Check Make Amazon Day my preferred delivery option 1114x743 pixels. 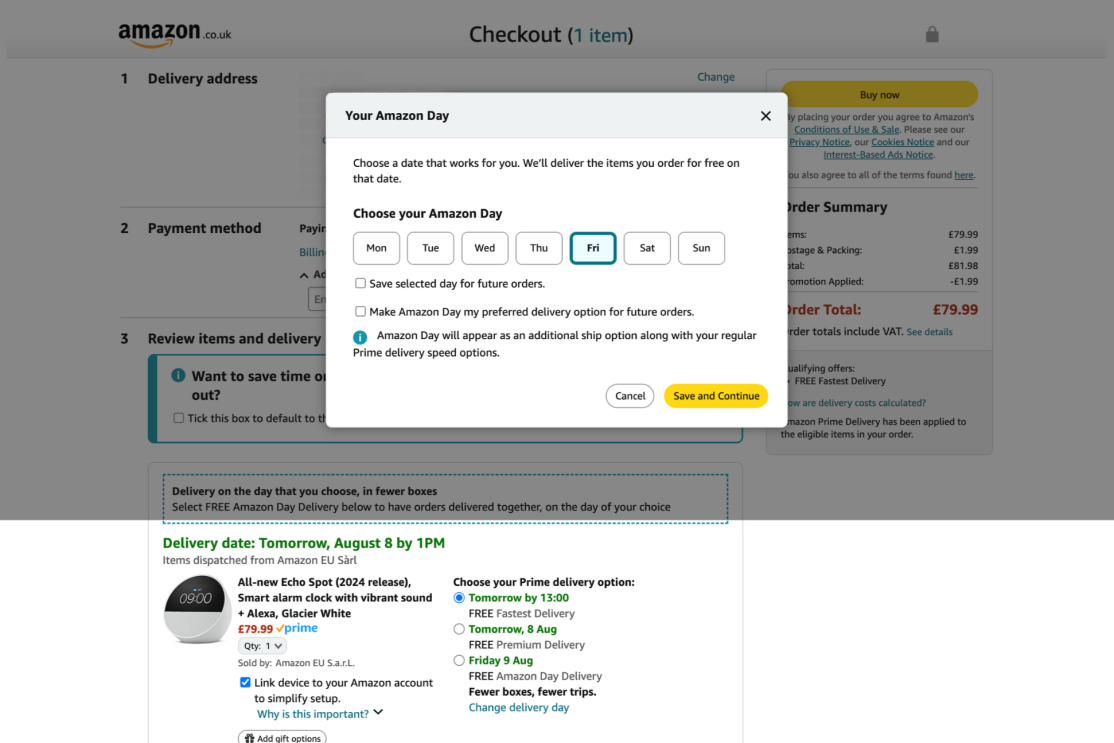tap(359, 312)
